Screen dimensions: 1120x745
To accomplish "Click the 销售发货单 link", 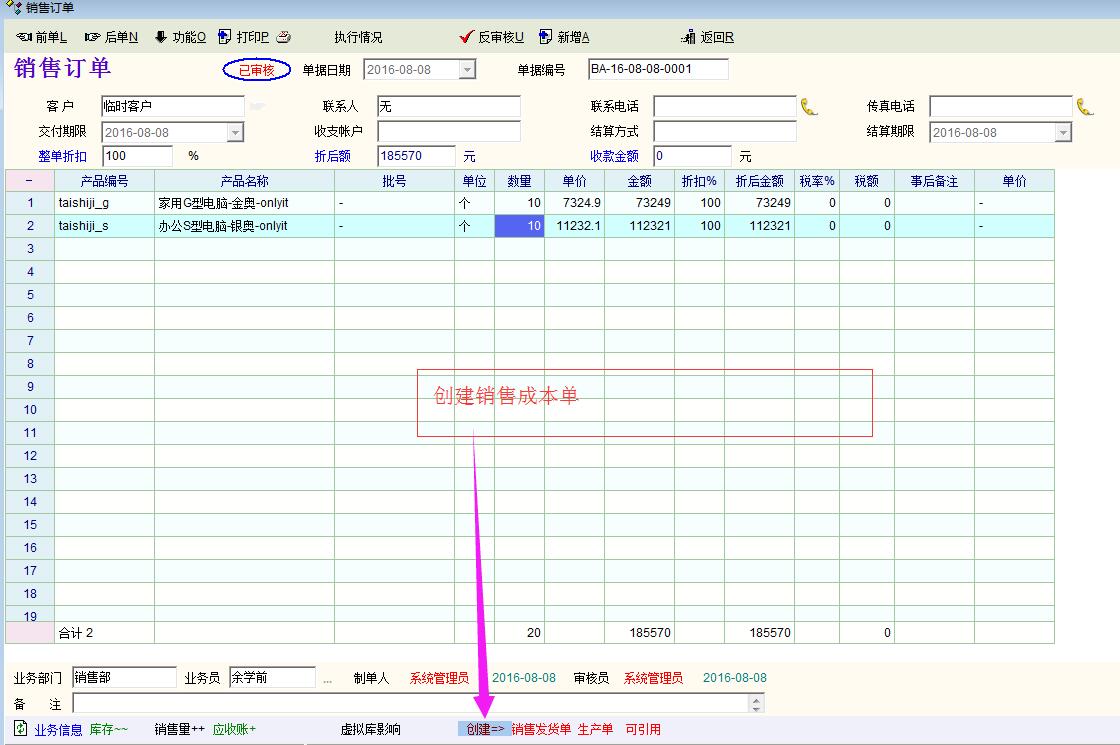I will 541,729.
